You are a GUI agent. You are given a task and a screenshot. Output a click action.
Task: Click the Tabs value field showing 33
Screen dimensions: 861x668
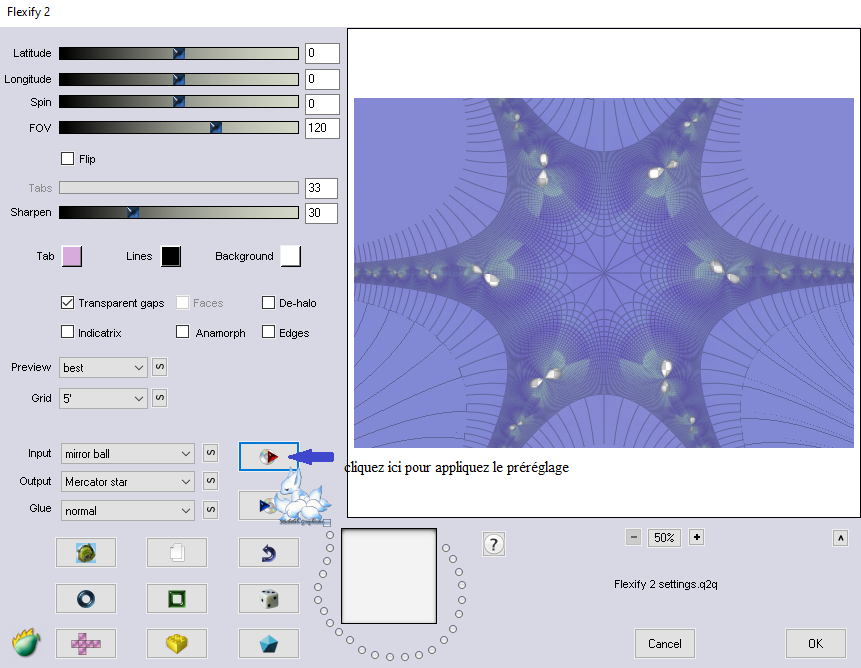[x=321, y=188]
